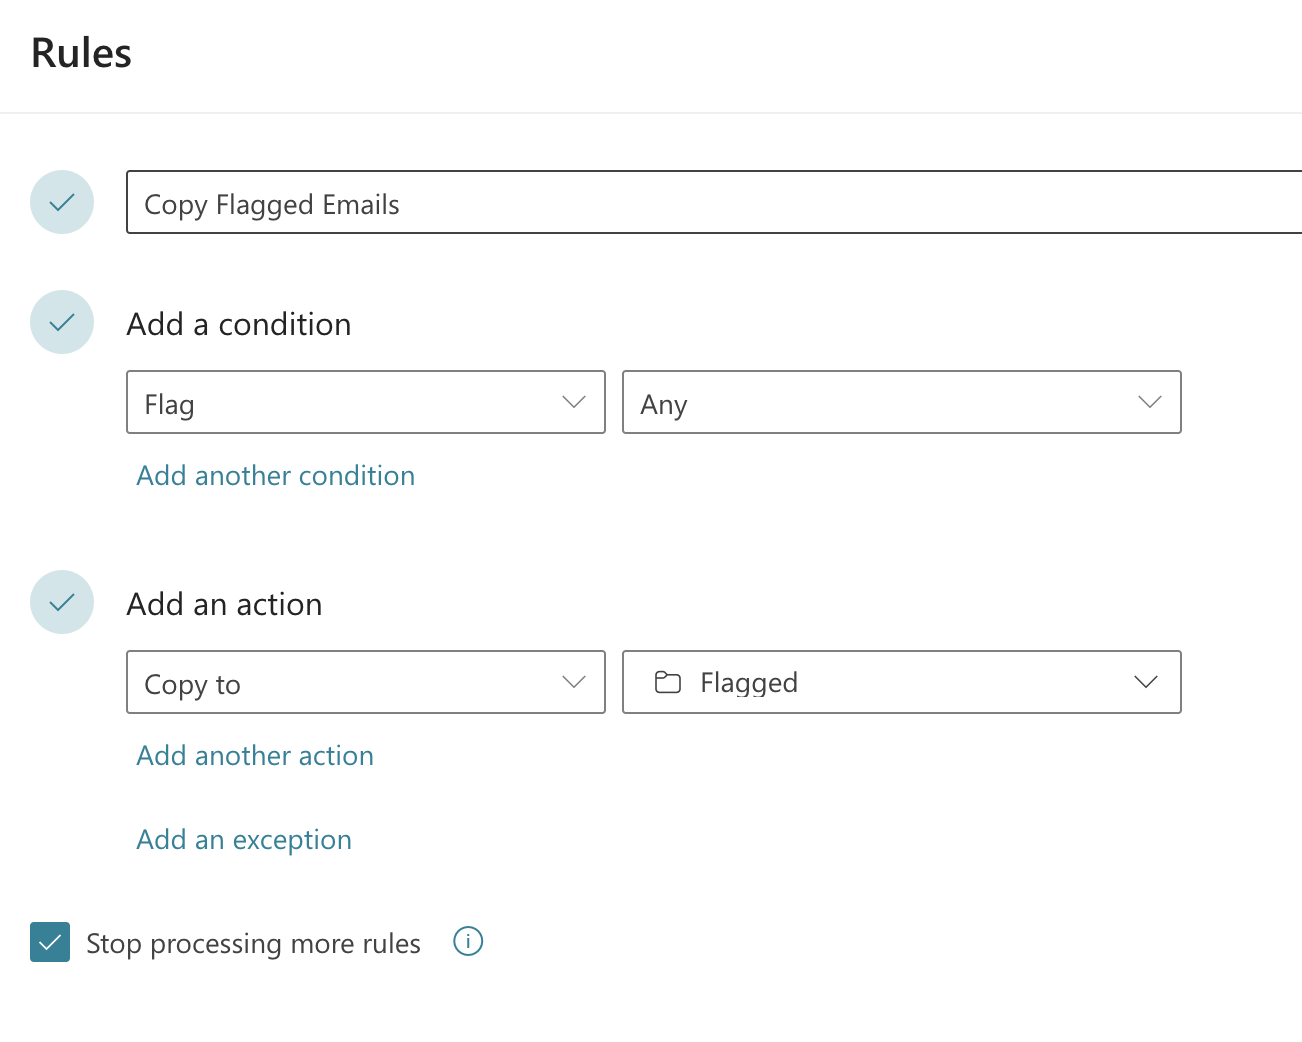
Task: Click the 'Rules' heading text
Action: [x=82, y=53]
